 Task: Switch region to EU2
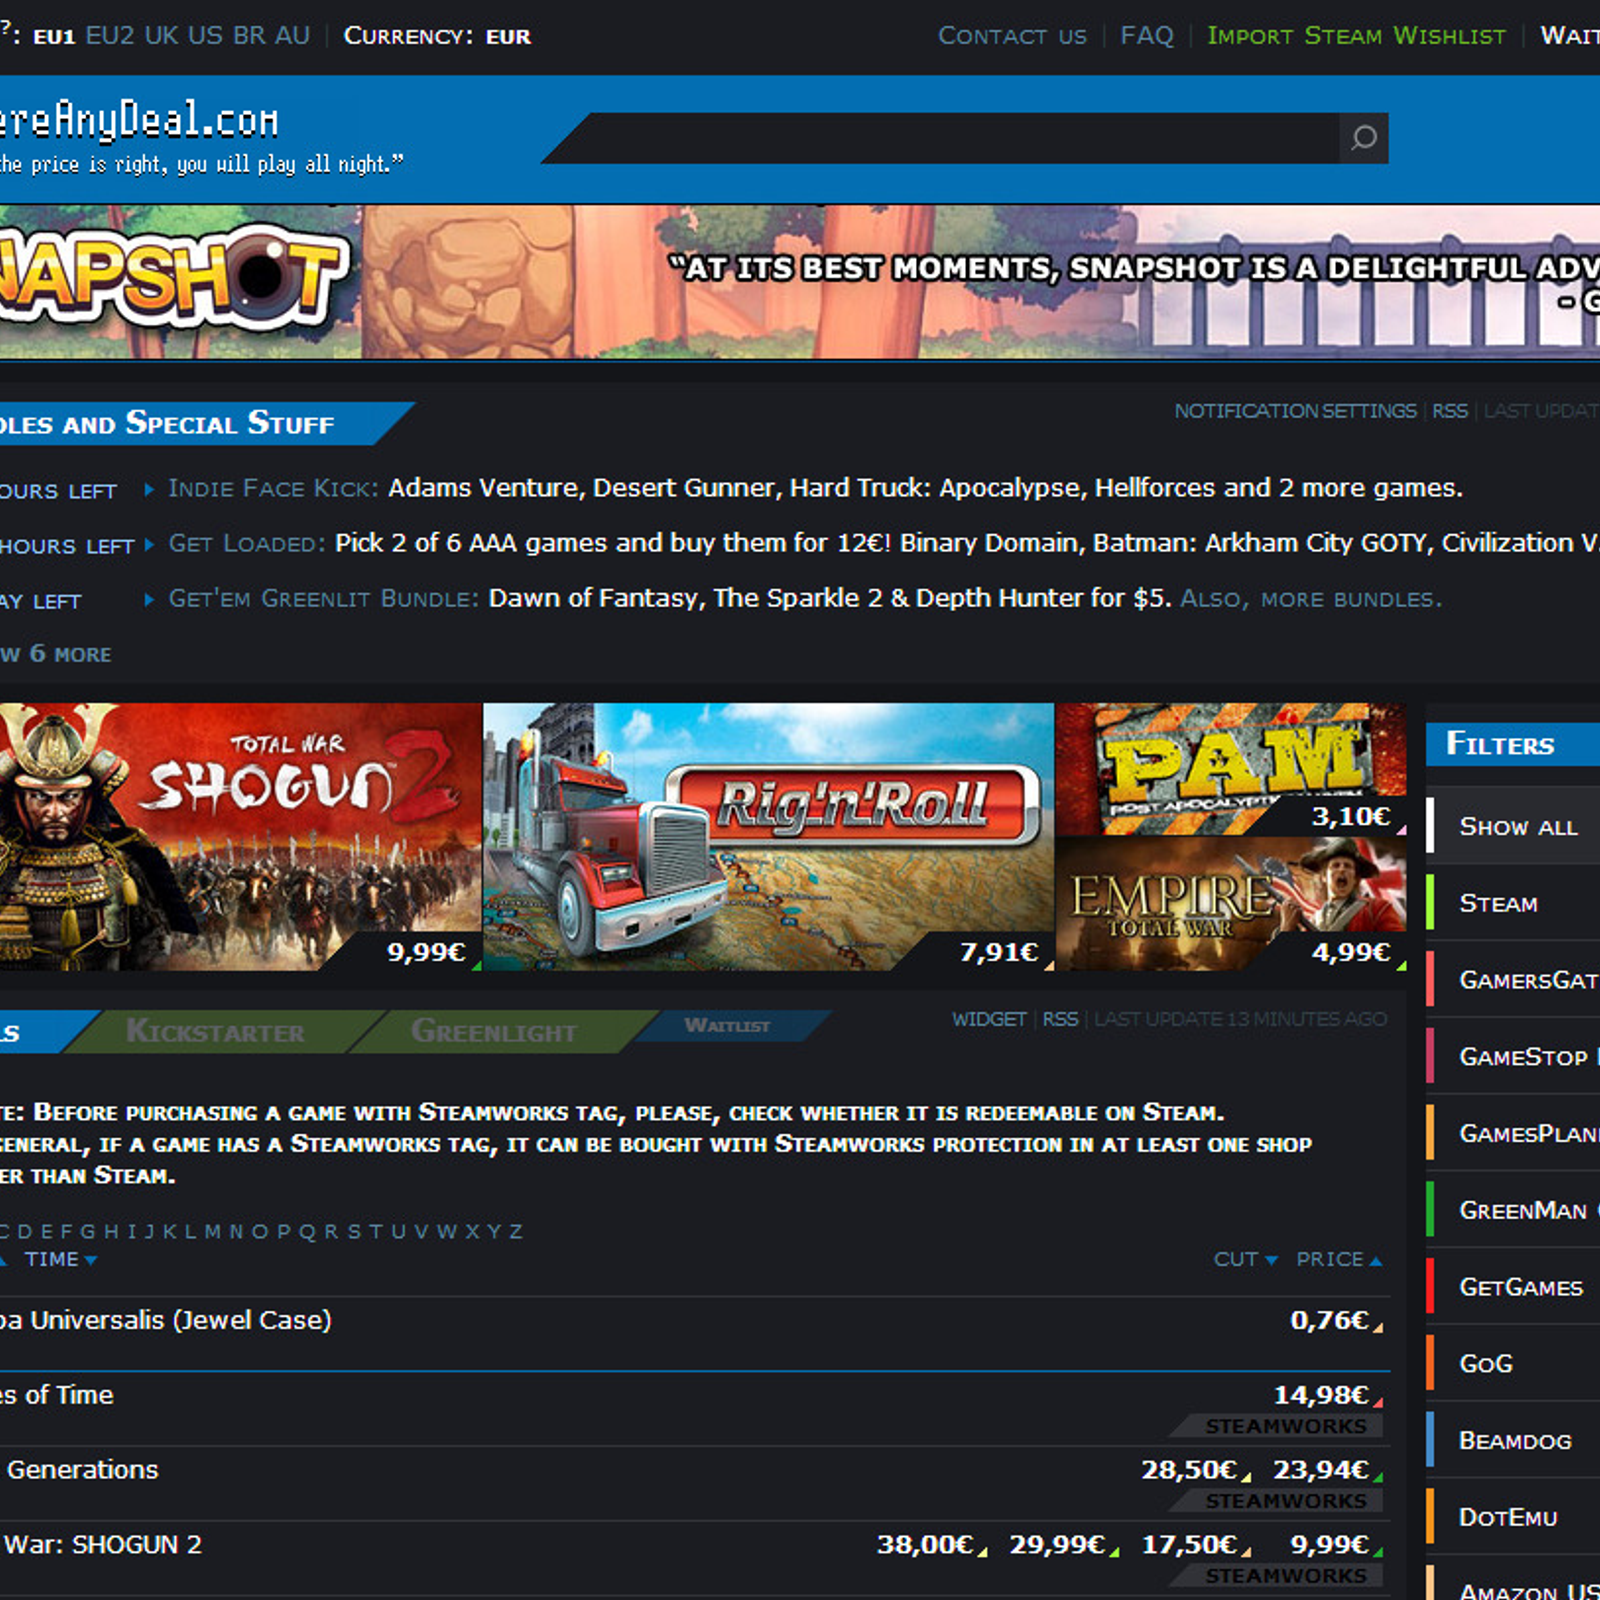pyautogui.click(x=110, y=36)
